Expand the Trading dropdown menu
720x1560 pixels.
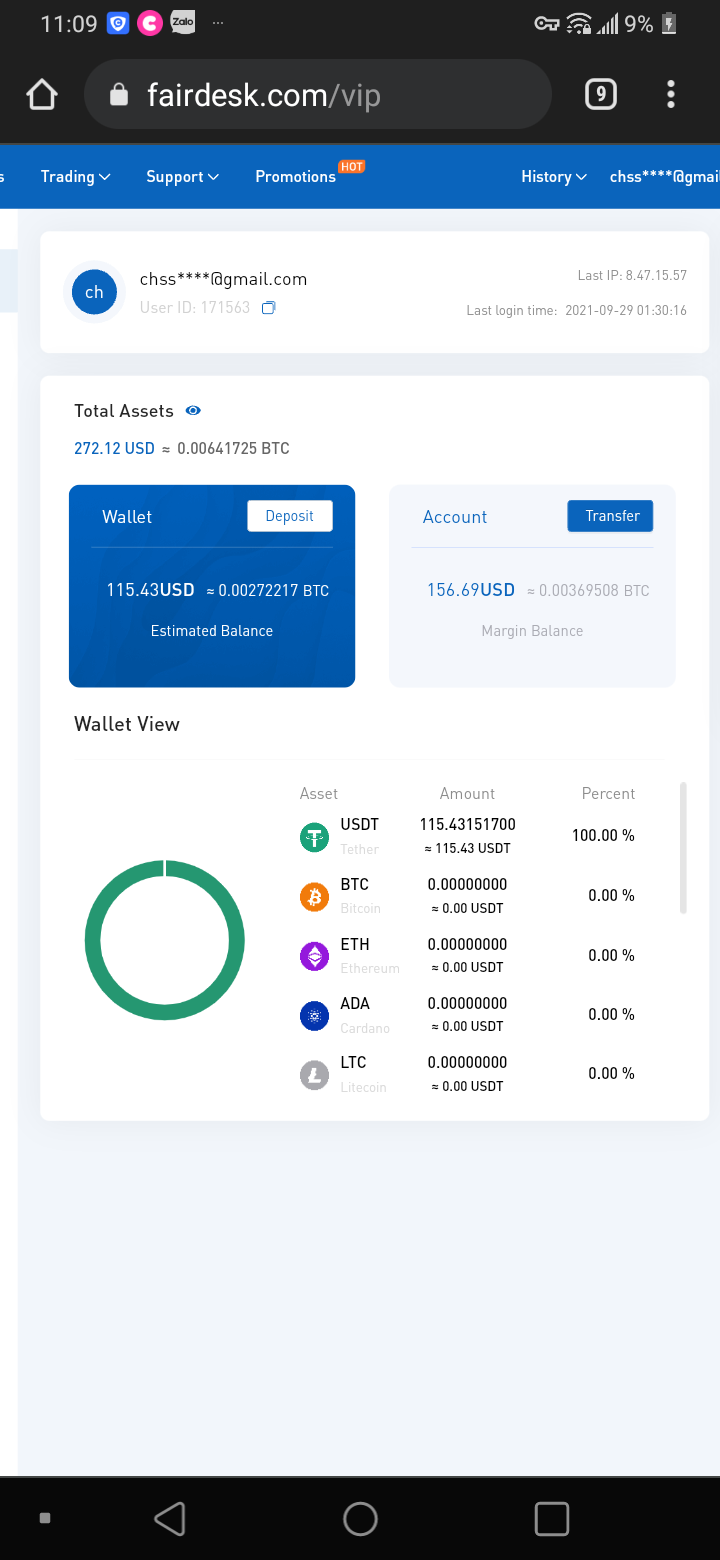tap(75, 177)
